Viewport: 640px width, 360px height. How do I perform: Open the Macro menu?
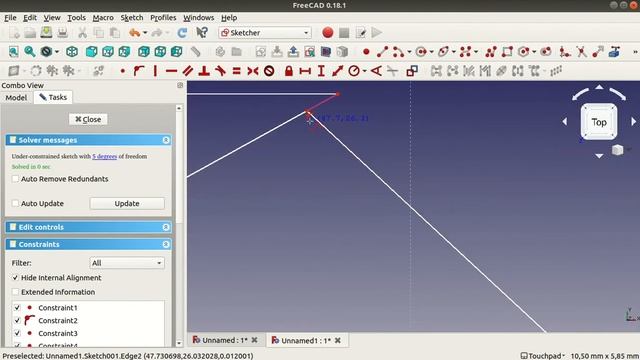pos(103,18)
